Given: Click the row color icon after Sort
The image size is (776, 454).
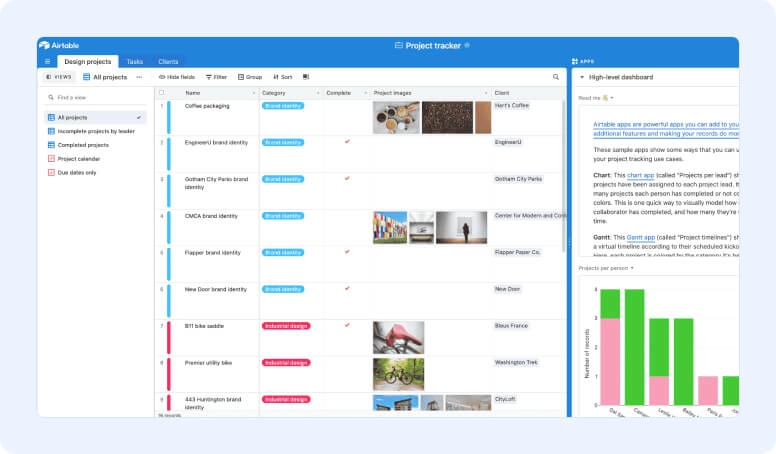Looking at the screenshot, I should (x=306, y=77).
